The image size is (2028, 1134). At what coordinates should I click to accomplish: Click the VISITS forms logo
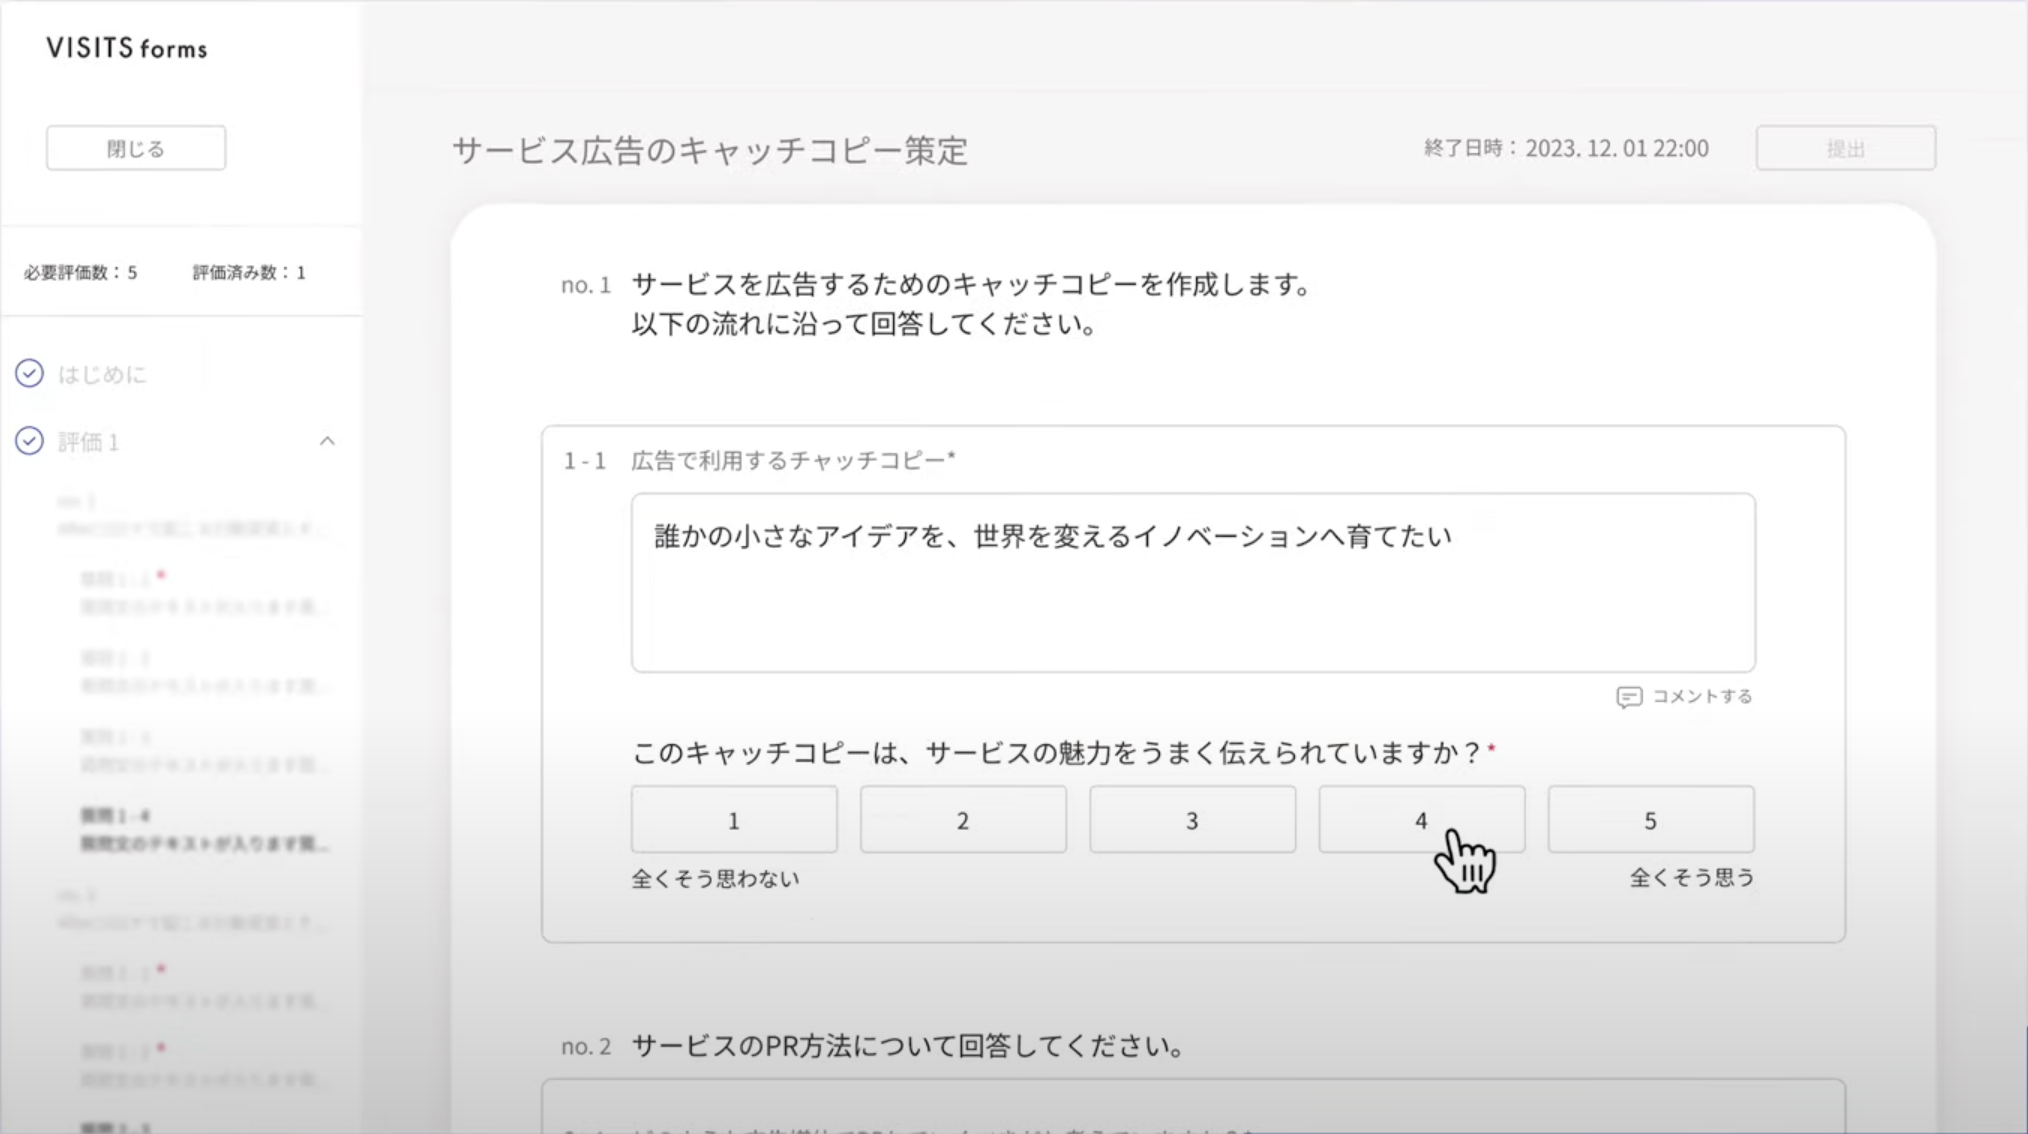127,48
